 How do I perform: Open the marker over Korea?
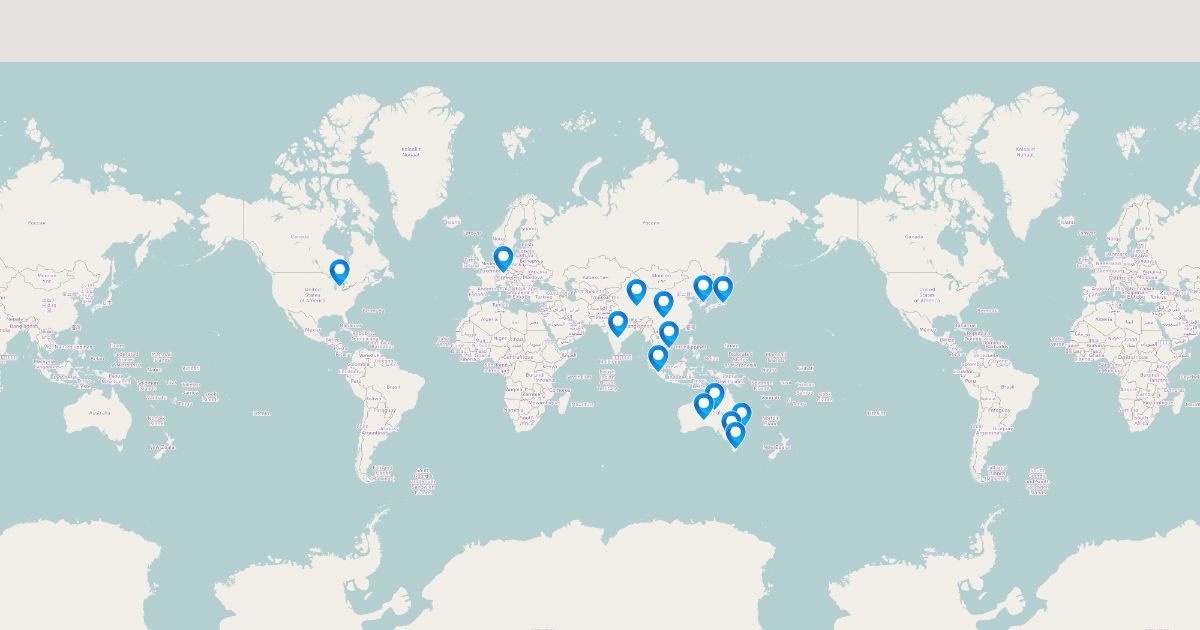click(703, 288)
